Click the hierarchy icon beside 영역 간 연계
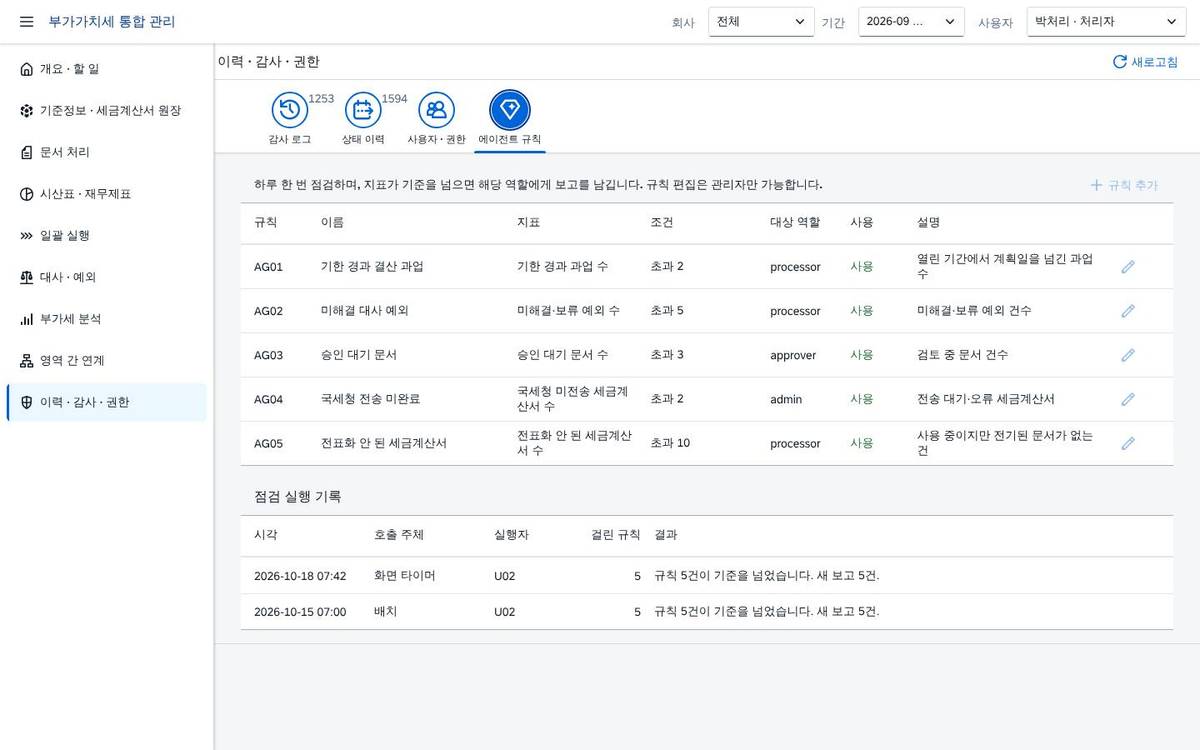The image size is (1200, 750). tap(26, 361)
